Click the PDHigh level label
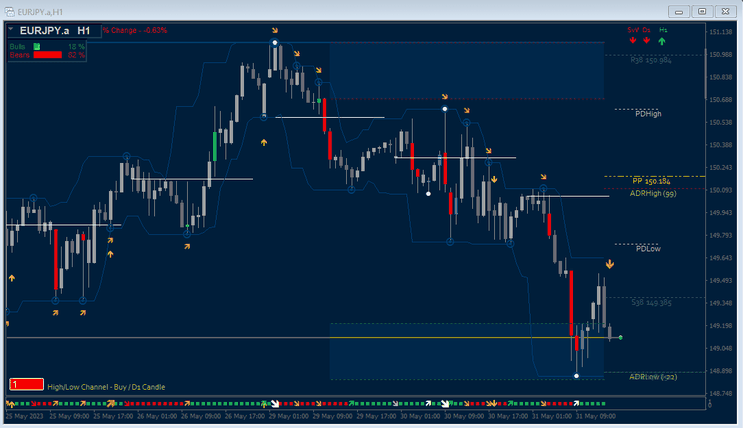Screen dimensions: 743x428 click(648, 114)
